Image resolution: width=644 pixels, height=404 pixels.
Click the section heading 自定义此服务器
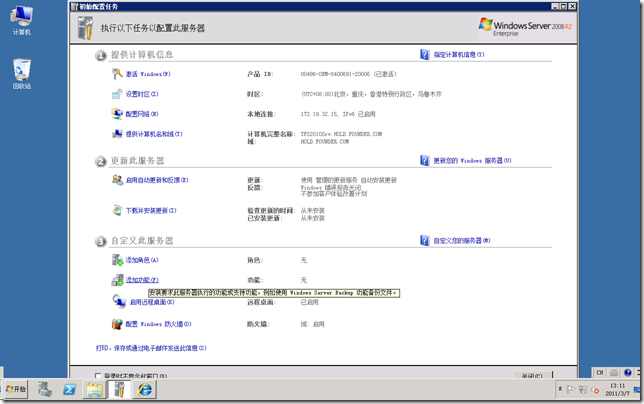142,241
